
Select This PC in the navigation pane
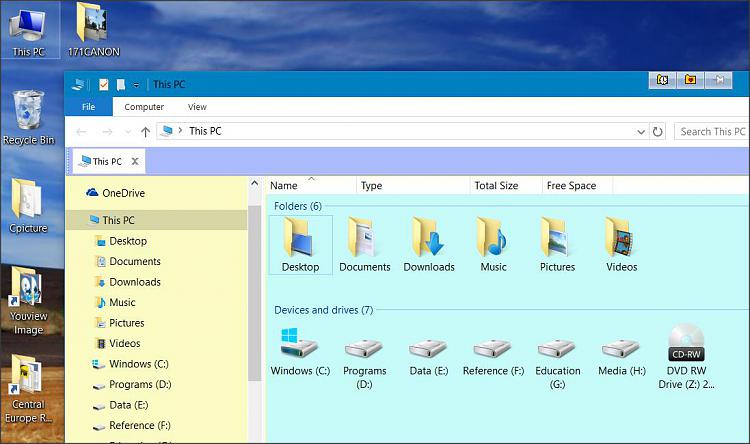coord(156,220)
